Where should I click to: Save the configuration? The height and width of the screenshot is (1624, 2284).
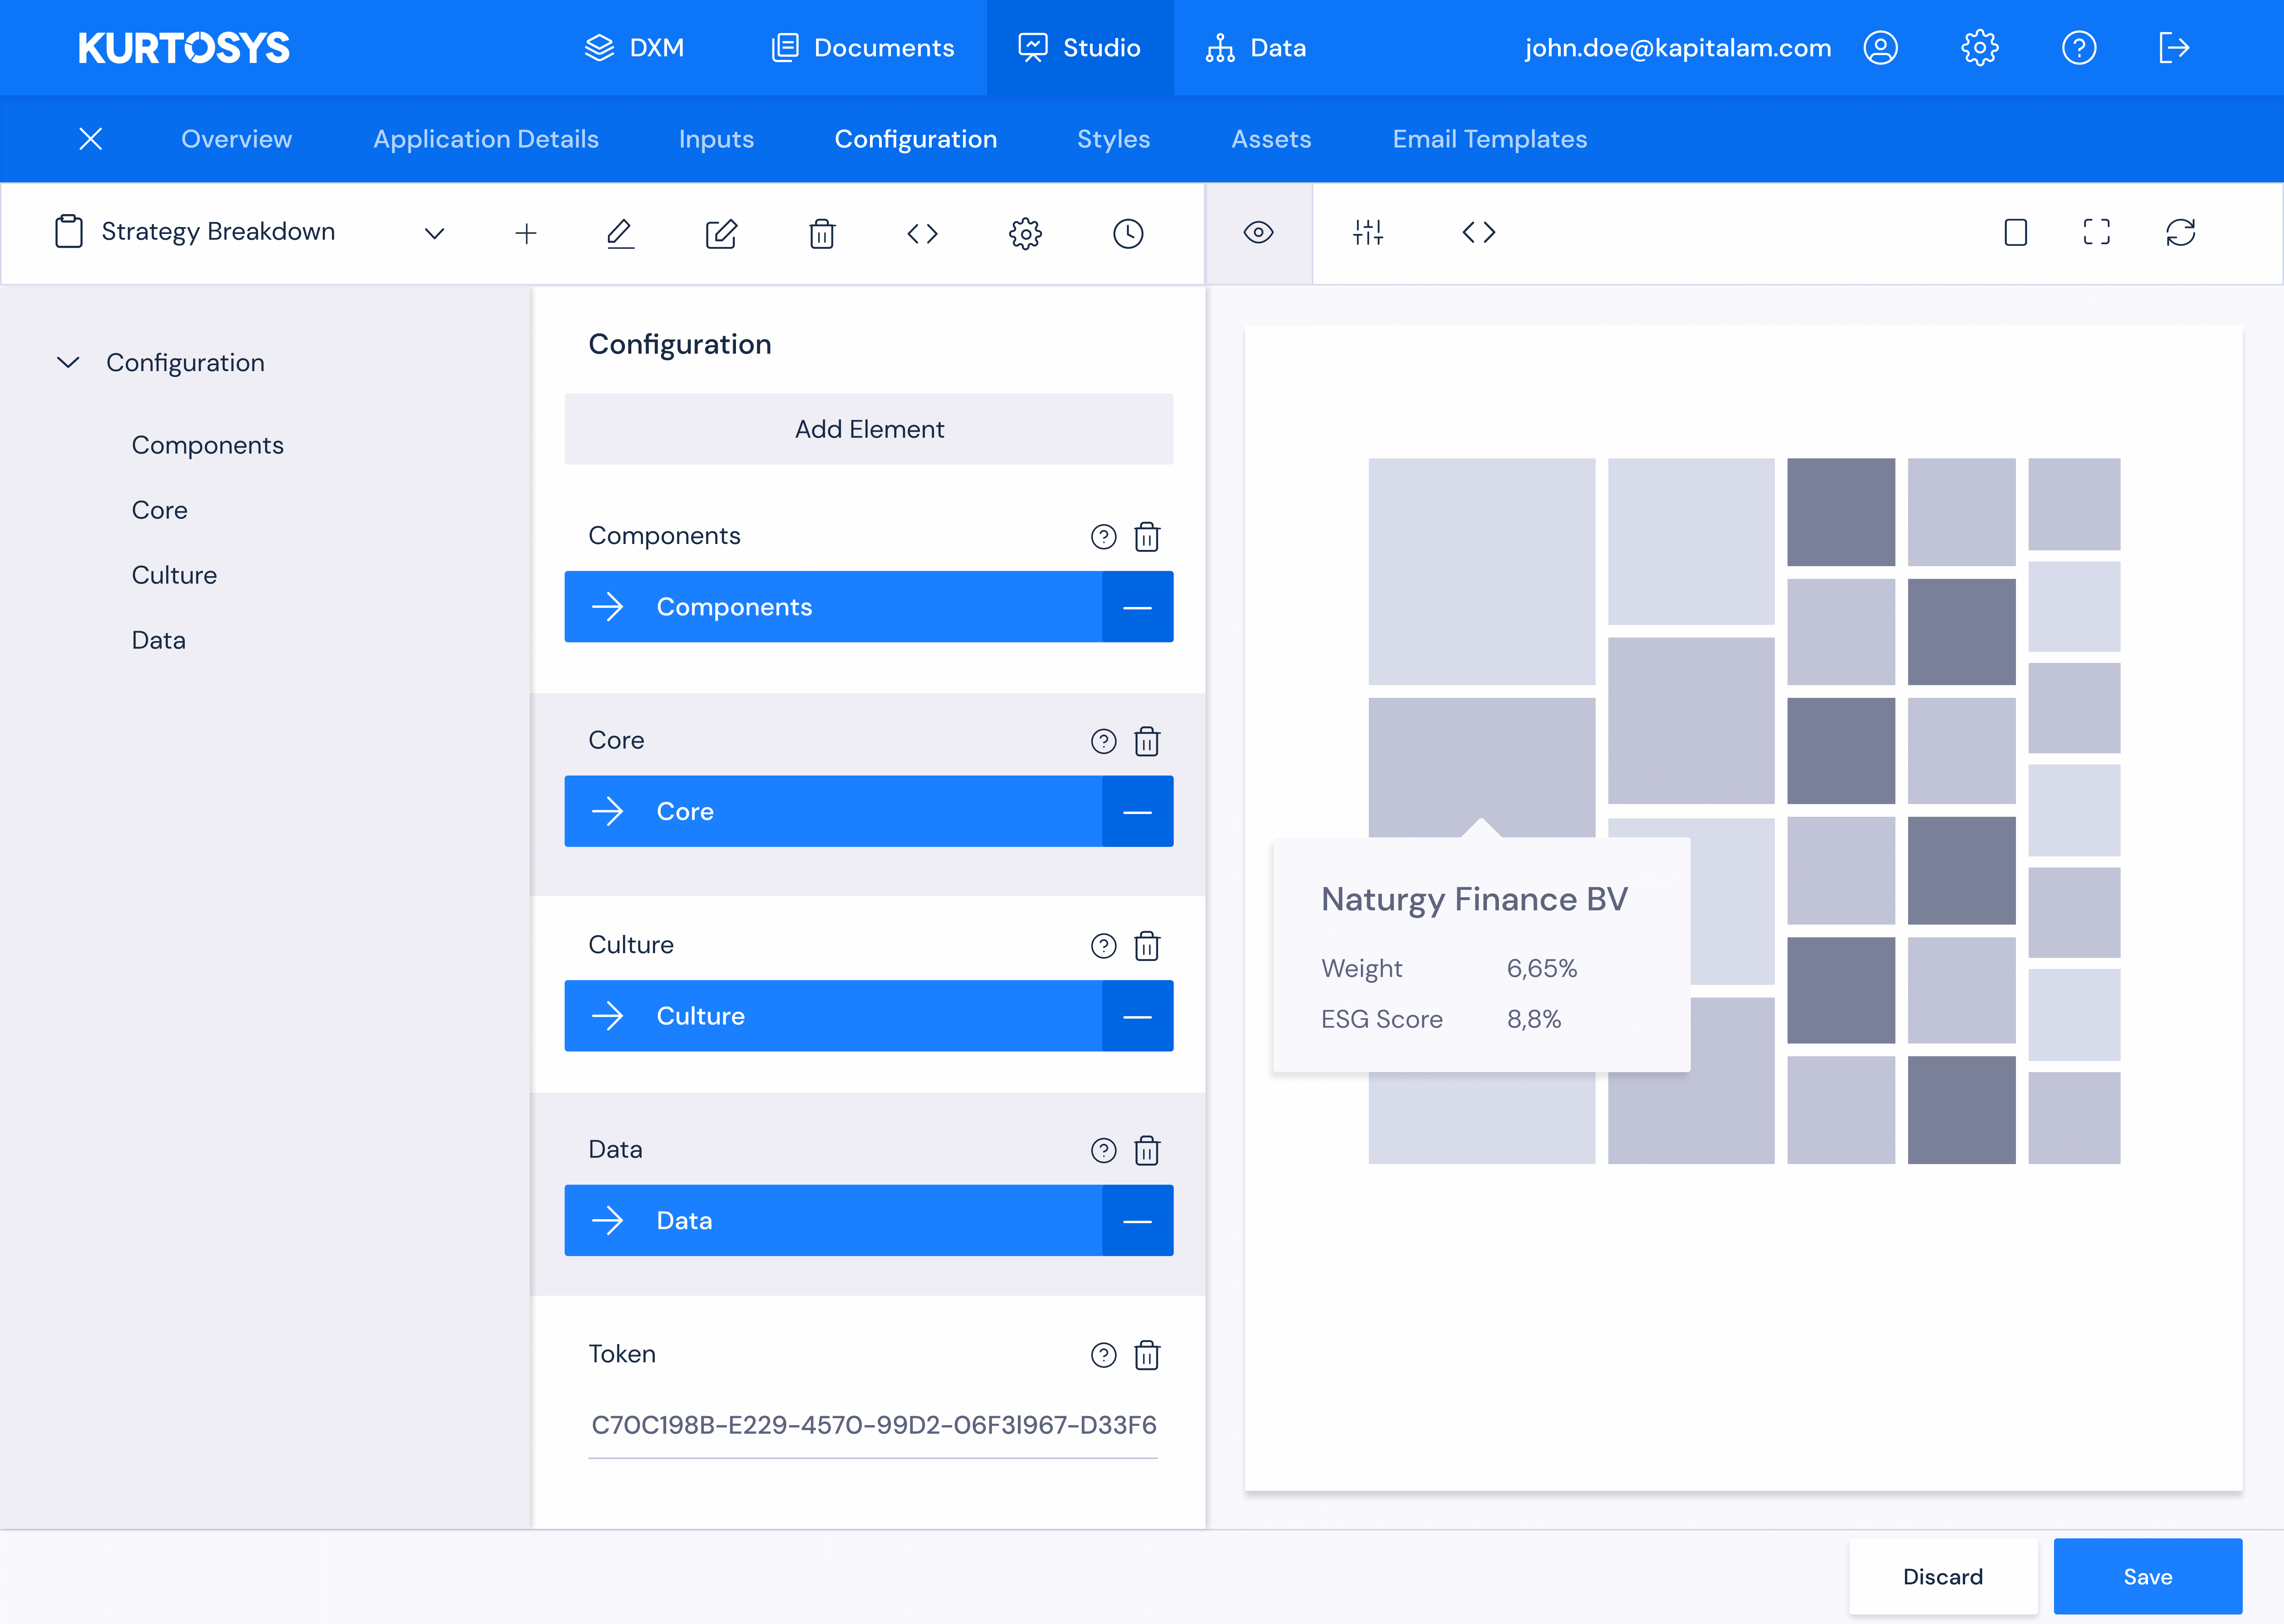2148,1577
